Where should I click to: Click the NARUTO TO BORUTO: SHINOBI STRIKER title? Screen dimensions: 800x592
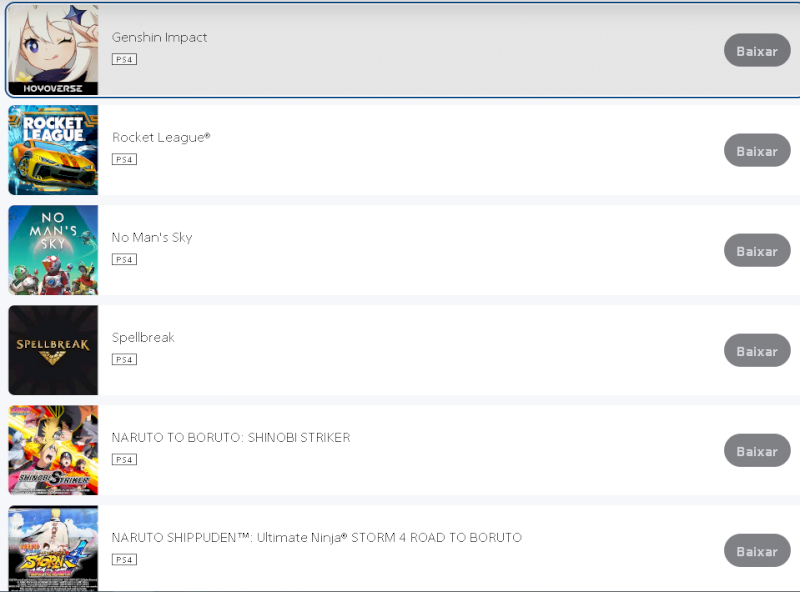(231, 437)
